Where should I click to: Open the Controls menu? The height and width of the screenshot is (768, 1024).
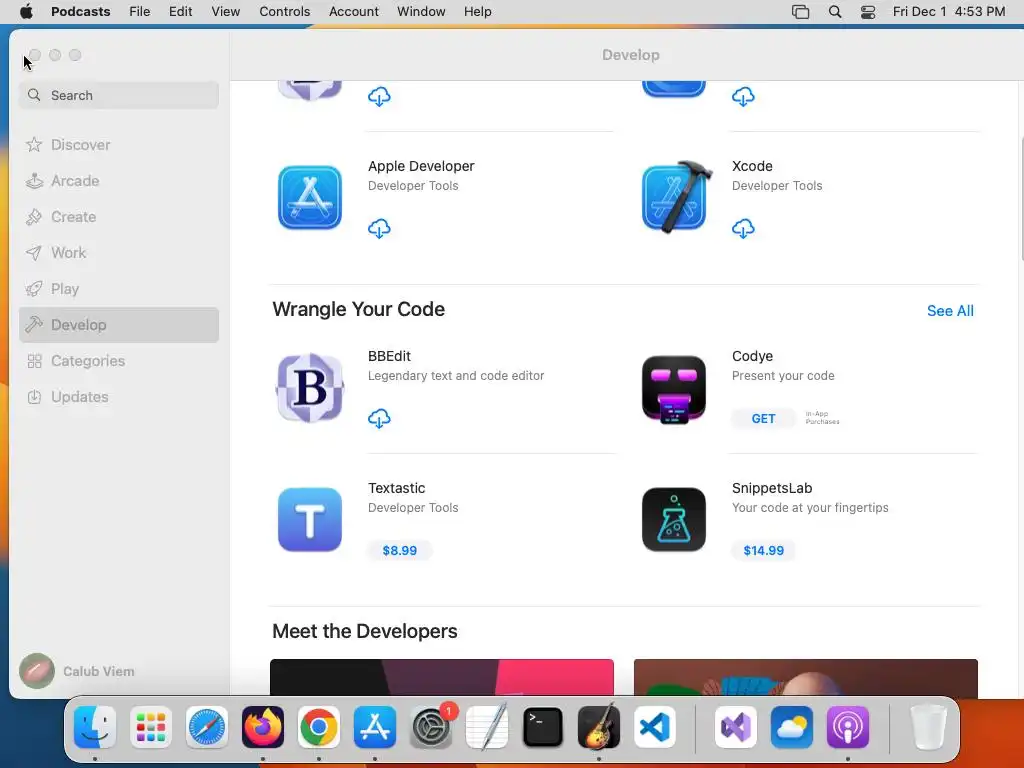284,12
